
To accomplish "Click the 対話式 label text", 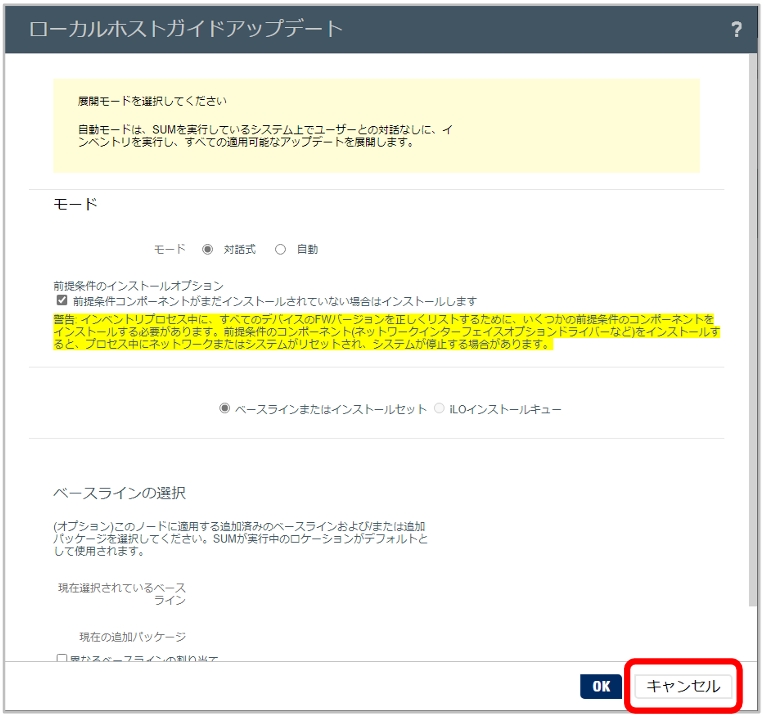I will [238, 249].
